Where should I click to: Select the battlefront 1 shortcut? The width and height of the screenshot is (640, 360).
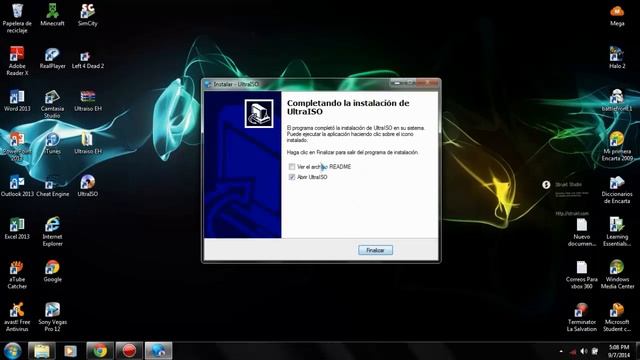[617, 100]
